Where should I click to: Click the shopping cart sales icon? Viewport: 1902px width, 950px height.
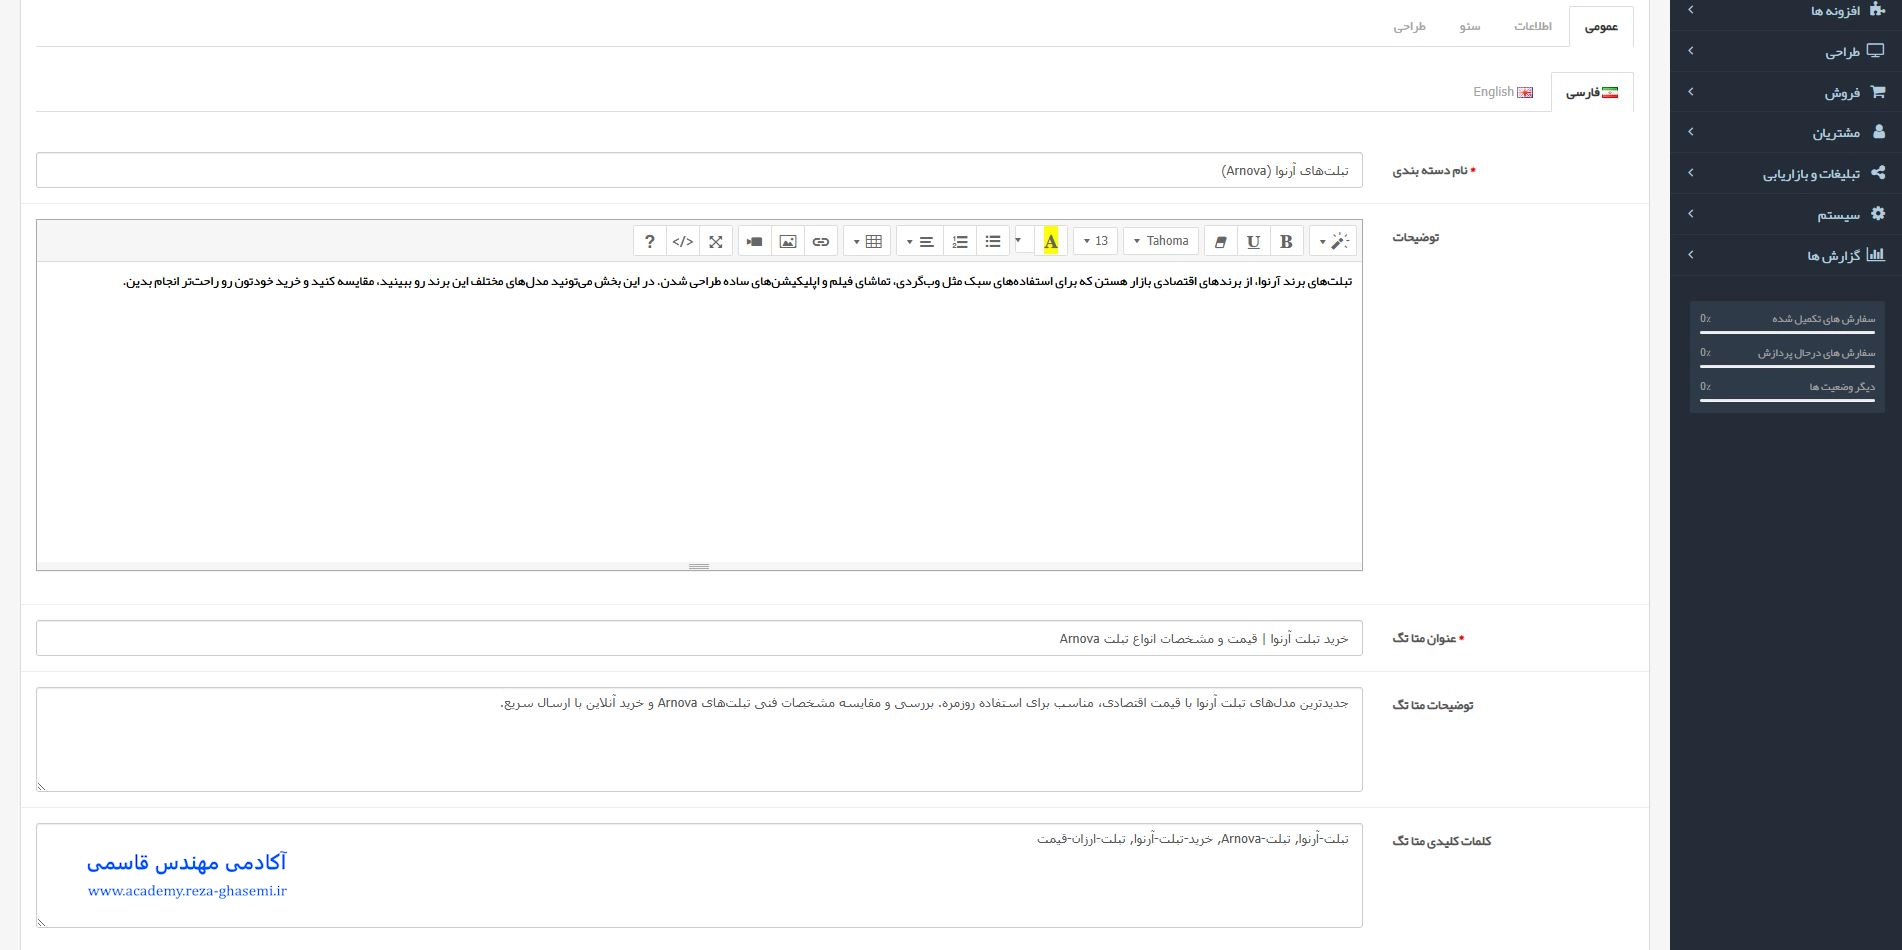(1877, 91)
